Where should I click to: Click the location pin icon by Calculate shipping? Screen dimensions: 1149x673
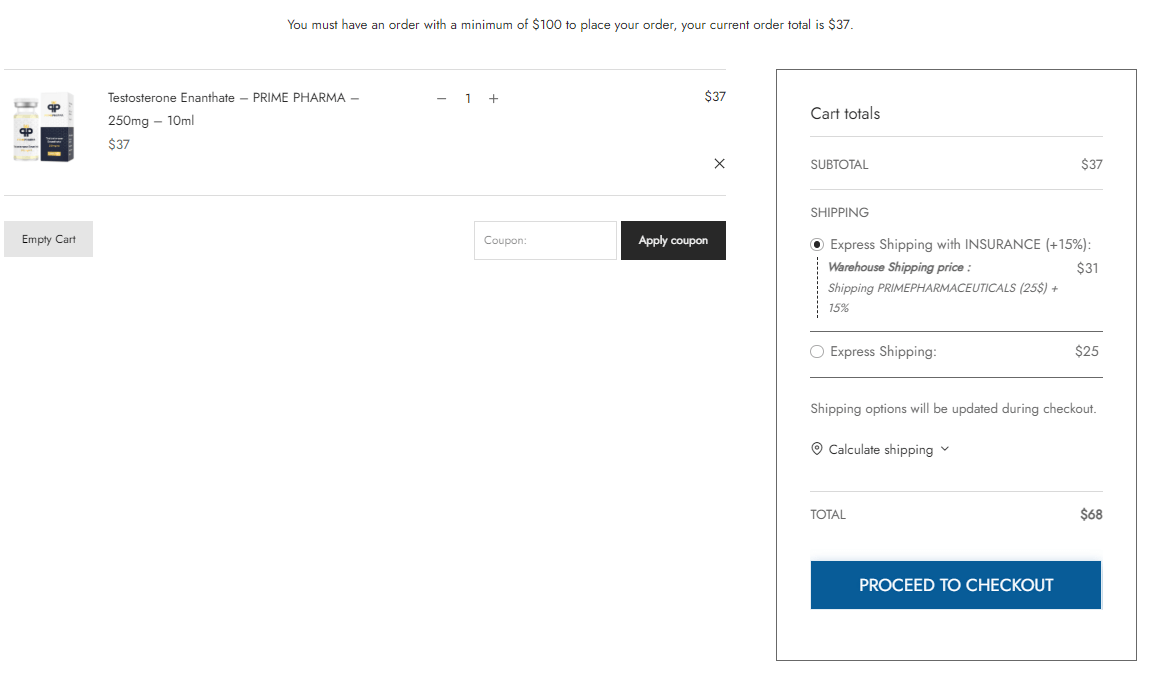click(816, 449)
